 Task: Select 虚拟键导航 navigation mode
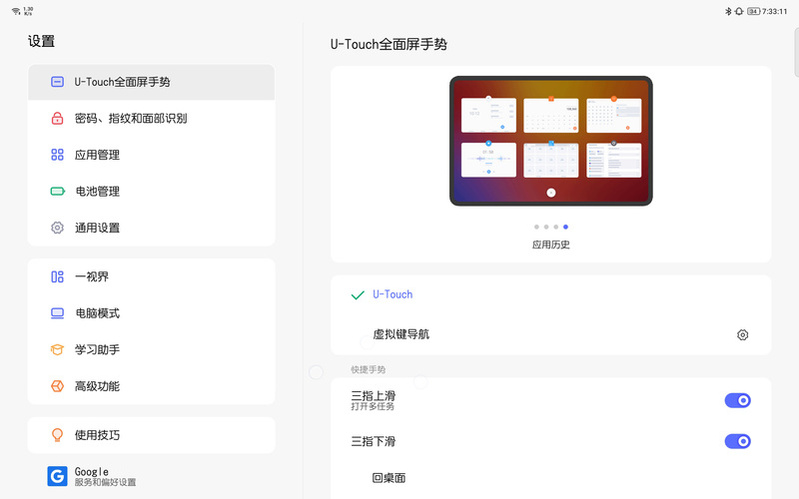[400, 335]
